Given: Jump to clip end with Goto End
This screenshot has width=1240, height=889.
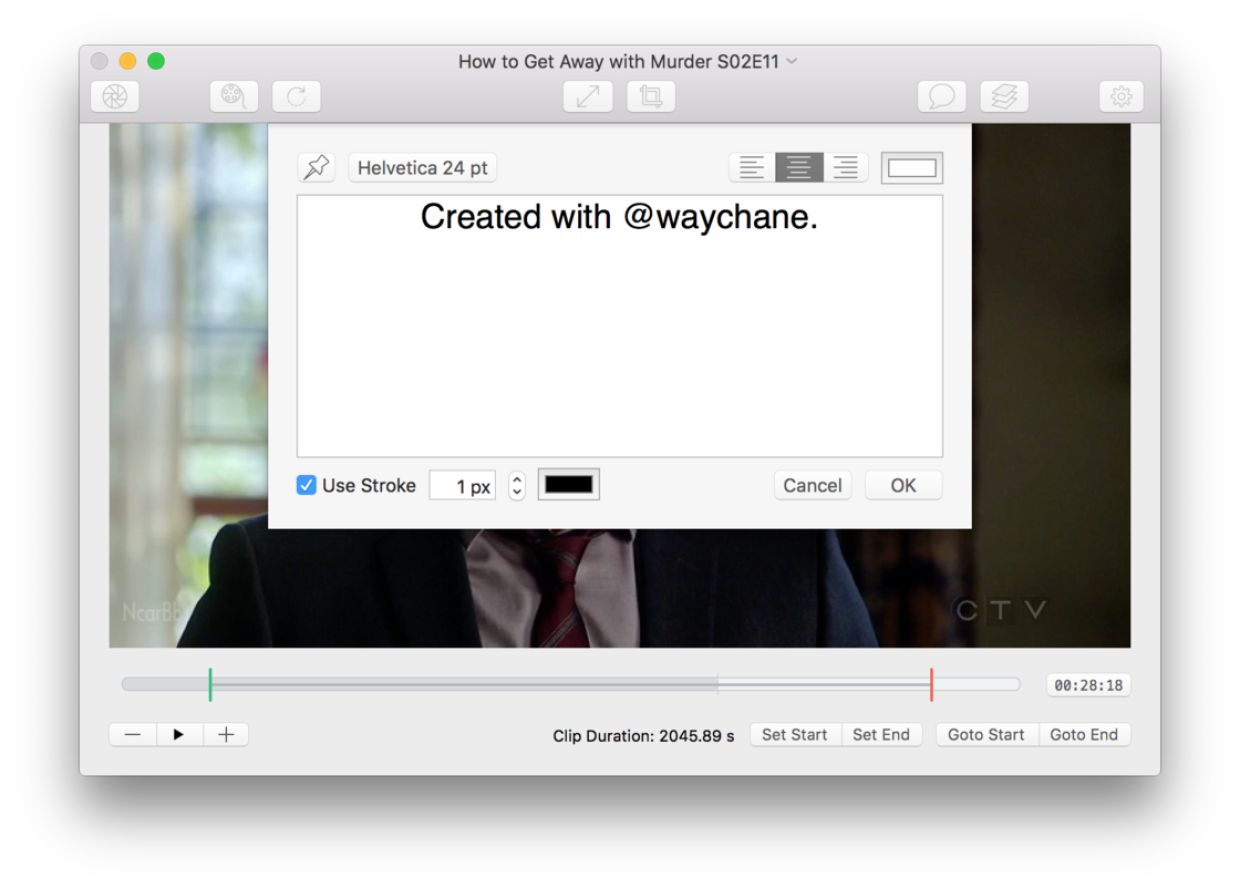Looking at the screenshot, I should click(x=1084, y=735).
